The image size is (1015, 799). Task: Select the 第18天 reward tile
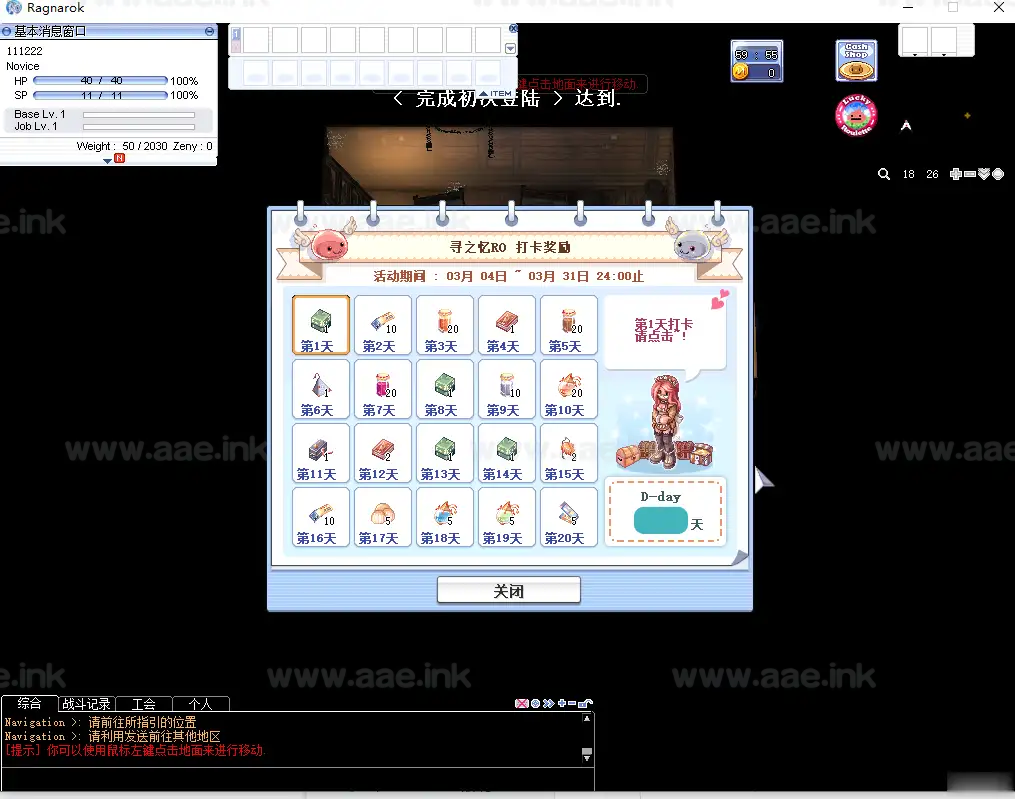click(445, 517)
